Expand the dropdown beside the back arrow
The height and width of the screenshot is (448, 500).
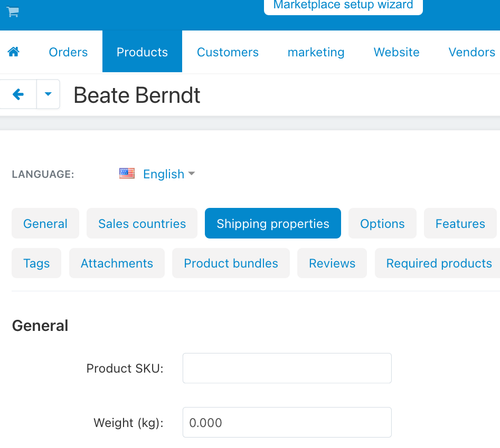point(48,94)
